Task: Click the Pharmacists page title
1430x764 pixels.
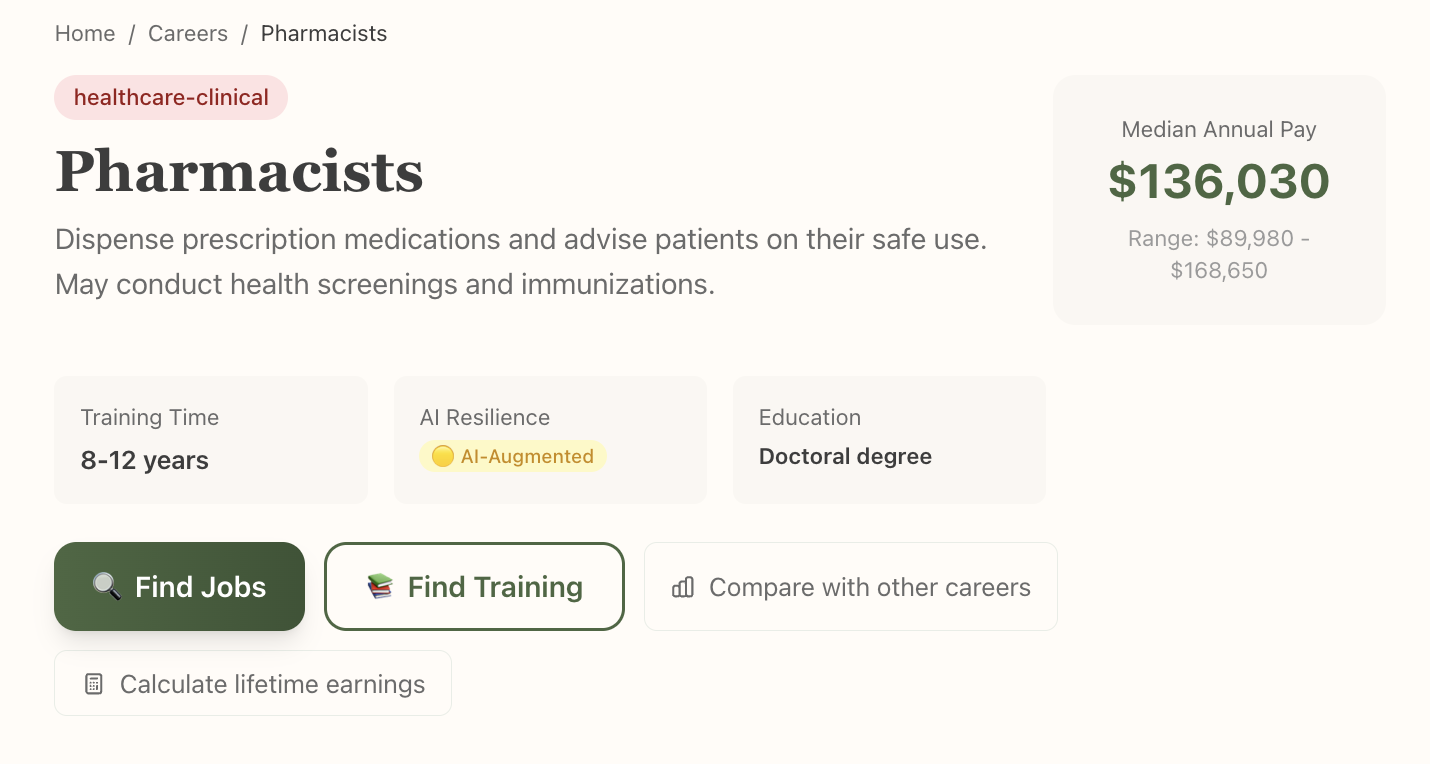Action: point(239,172)
